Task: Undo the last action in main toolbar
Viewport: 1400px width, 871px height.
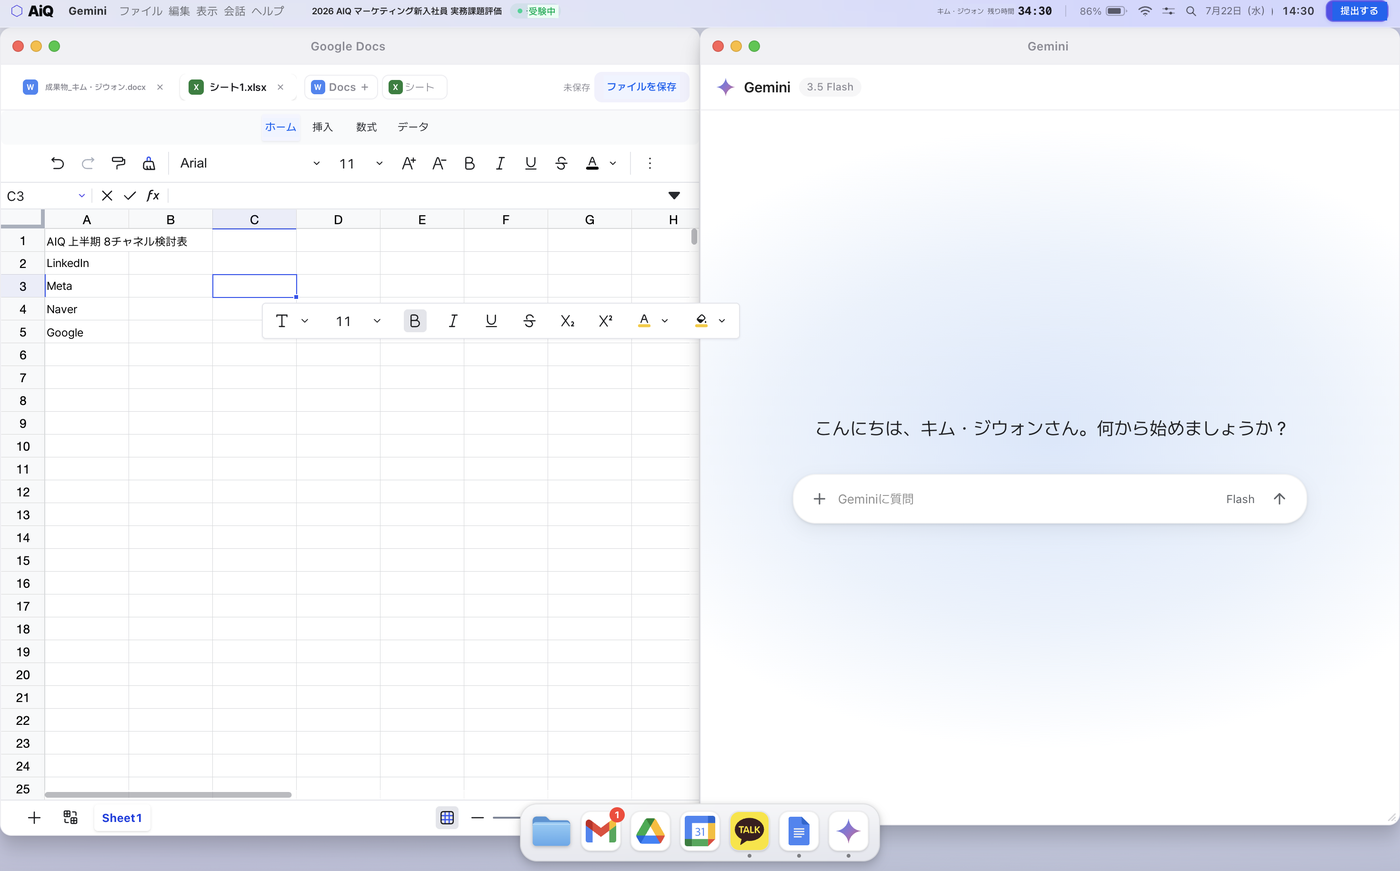Action: (x=57, y=163)
